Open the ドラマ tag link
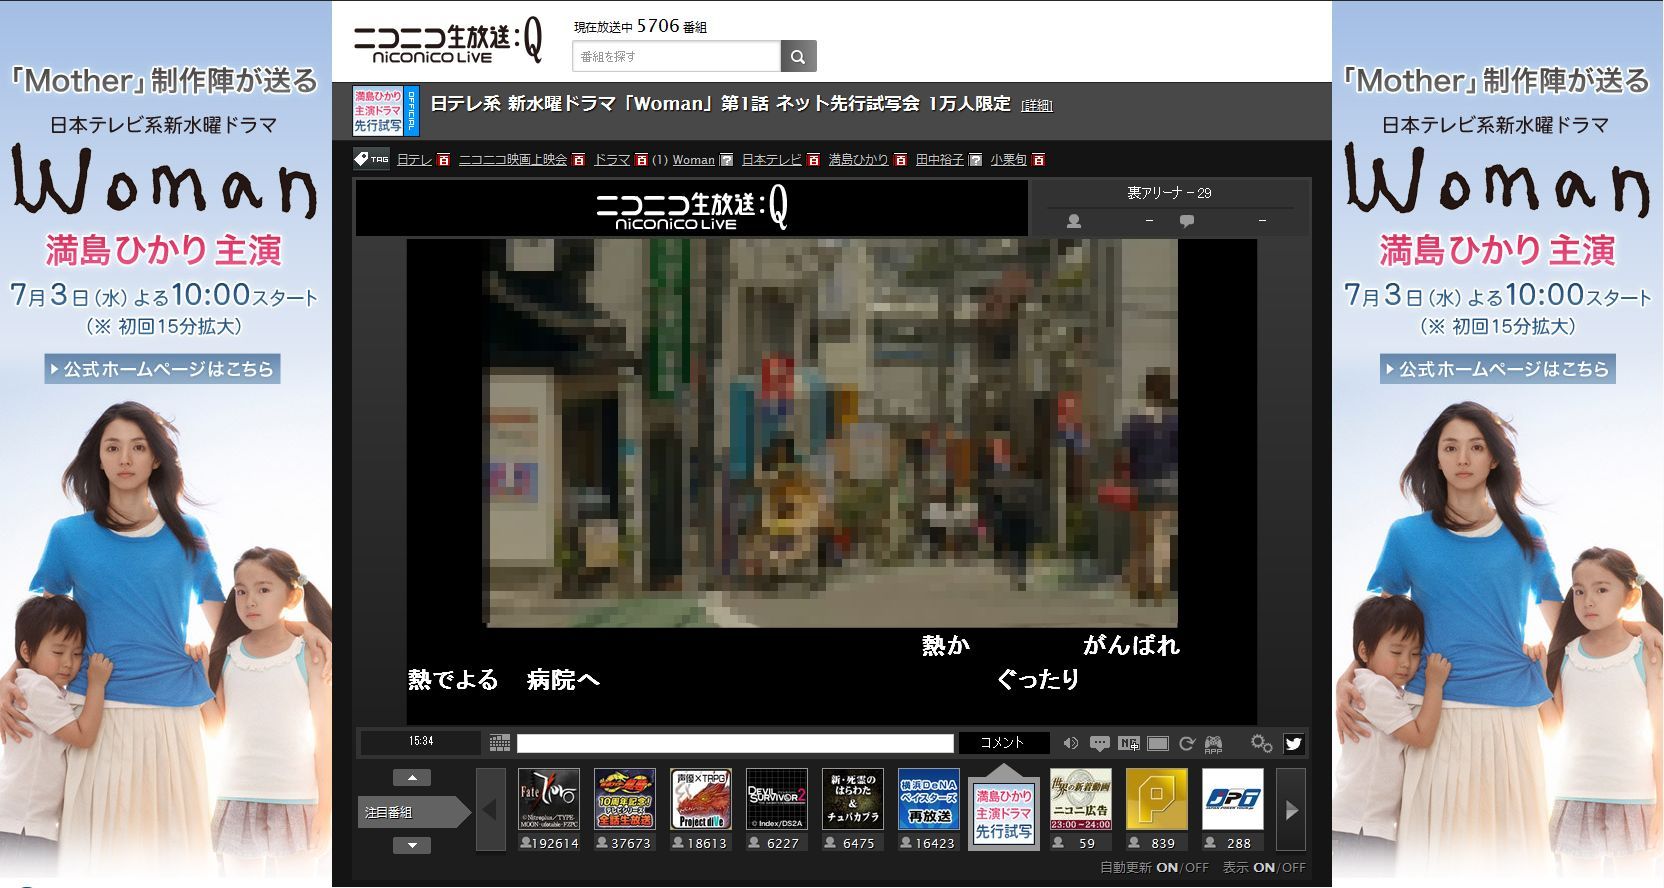 [x=612, y=160]
